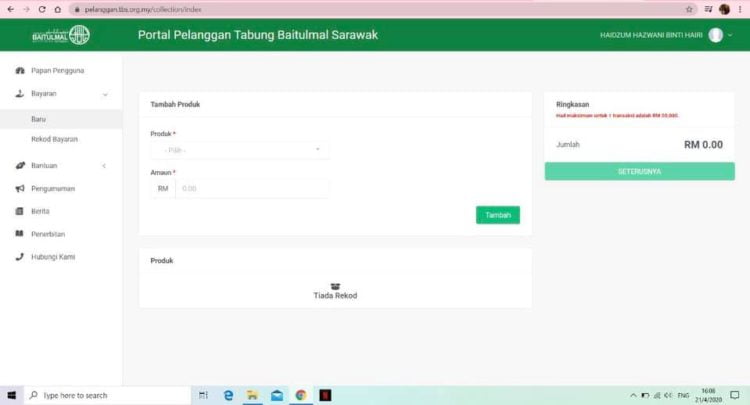Click the media control icon in Chrome toolbar
This screenshot has height=405, width=750.
pos(708,9)
